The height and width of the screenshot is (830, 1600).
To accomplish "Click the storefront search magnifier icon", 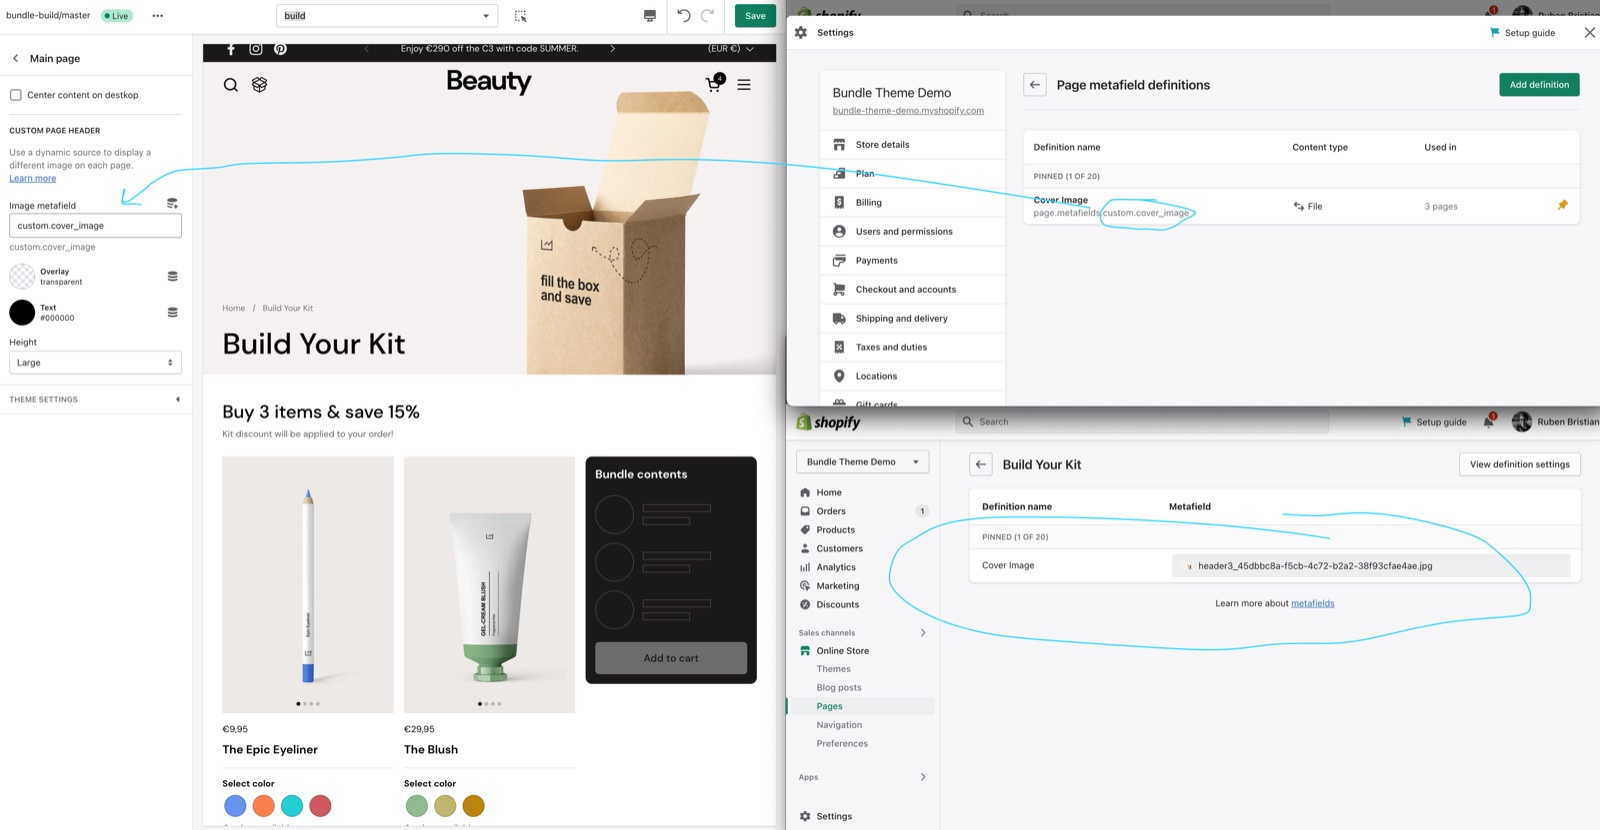I will coord(231,85).
